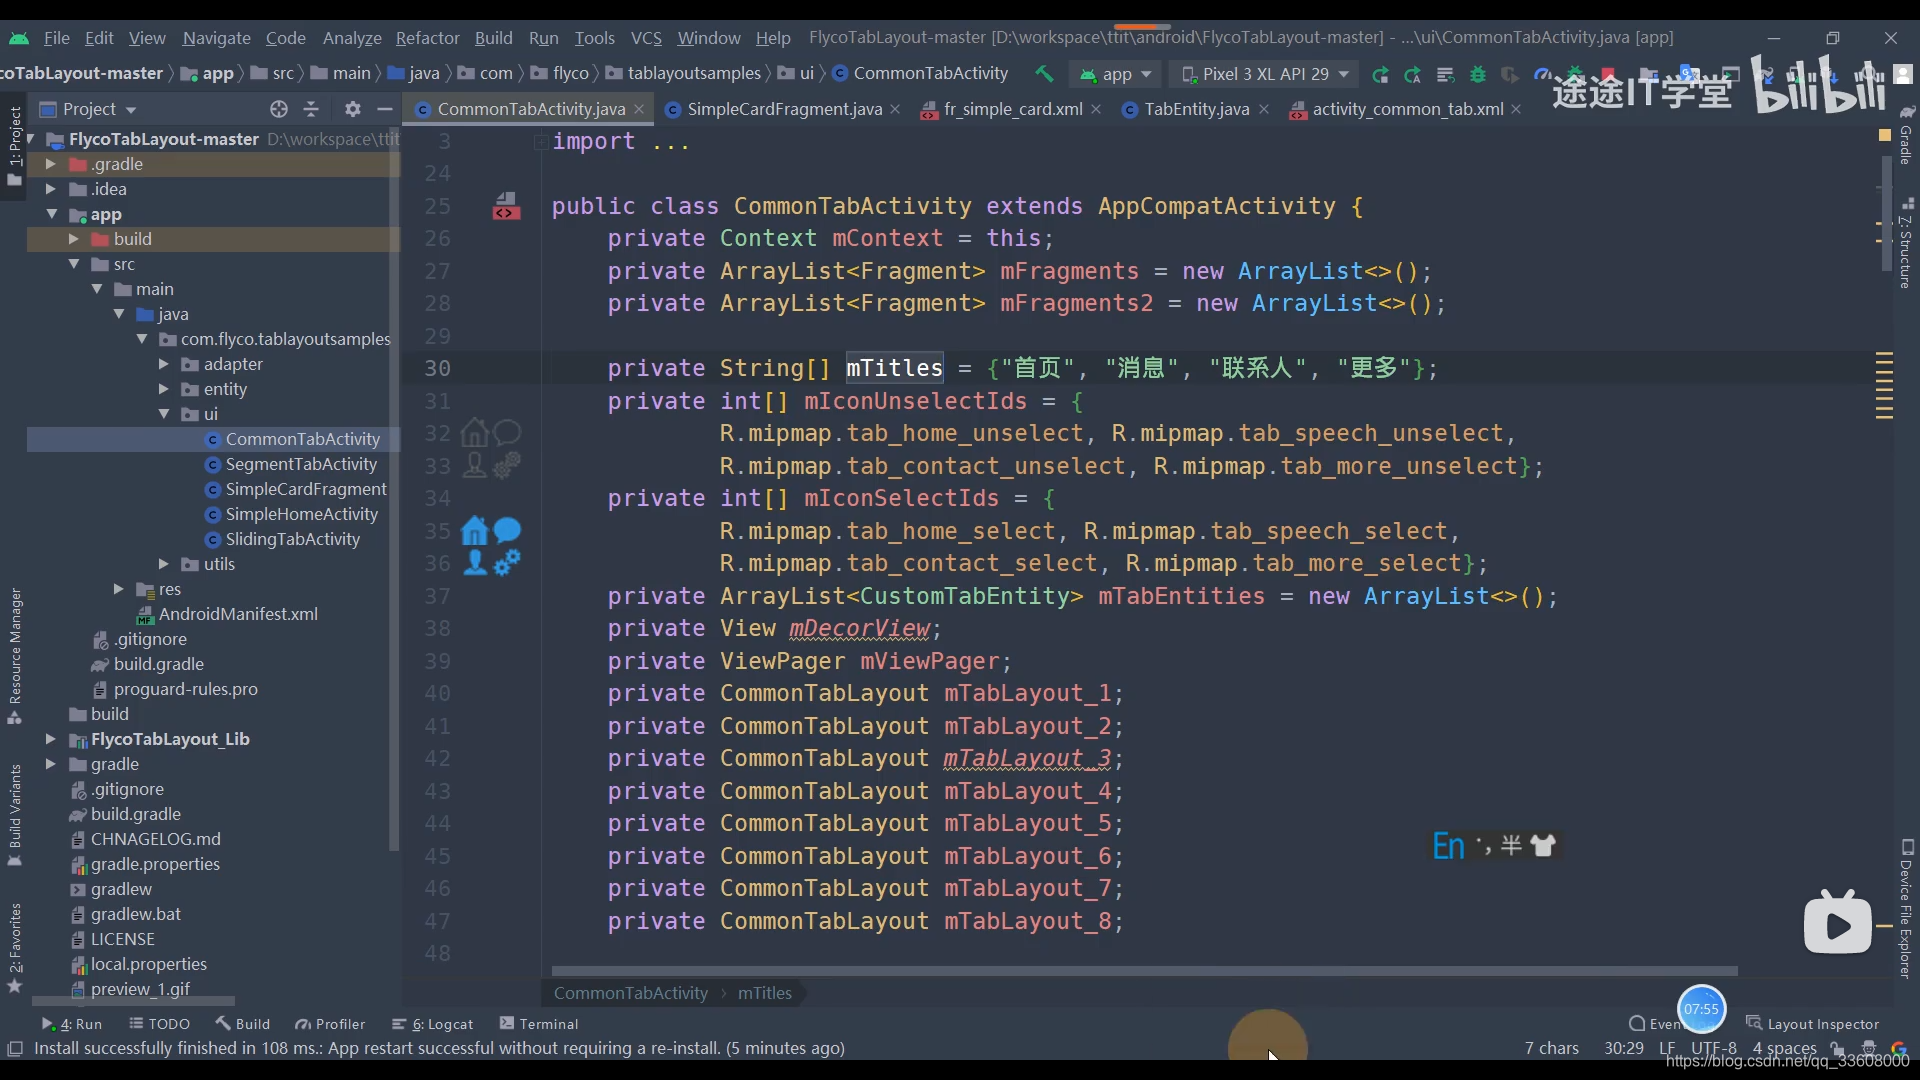Switch to fr_simple_card.xml tab
Viewport: 1920px width, 1080px height.
click(x=1010, y=109)
